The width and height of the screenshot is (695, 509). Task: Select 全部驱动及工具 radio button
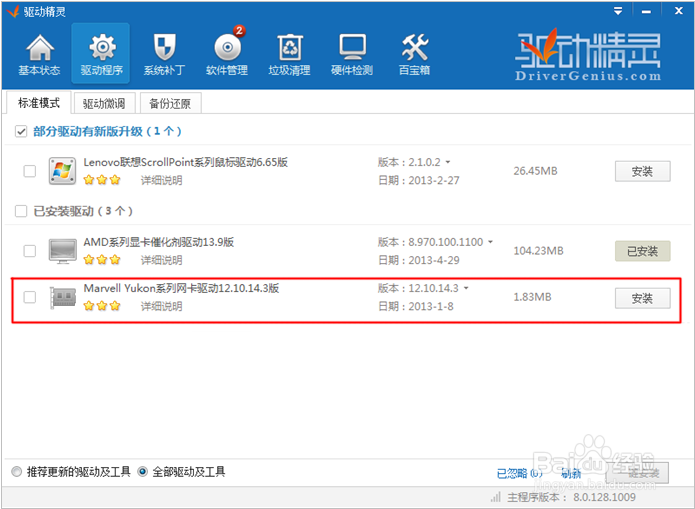tap(142, 471)
